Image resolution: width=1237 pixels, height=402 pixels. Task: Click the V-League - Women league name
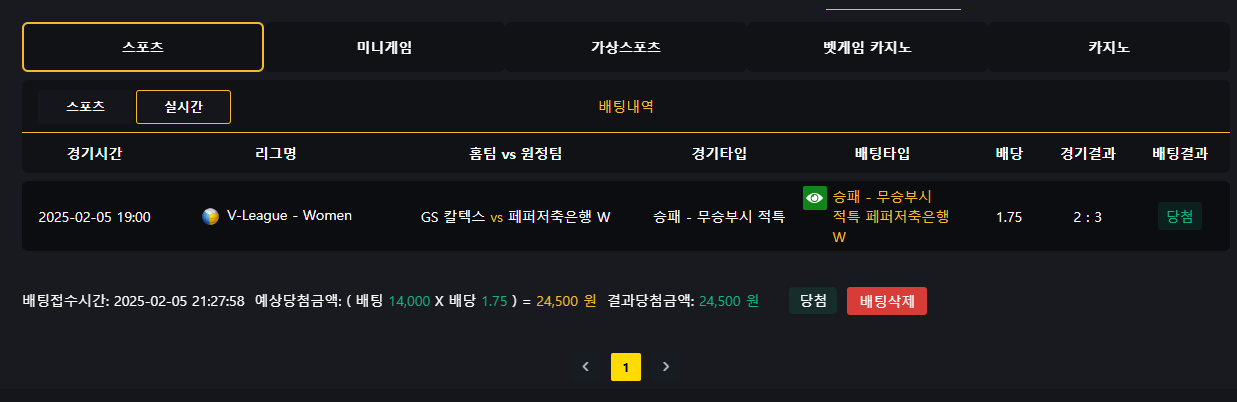(x=289, y=216)
